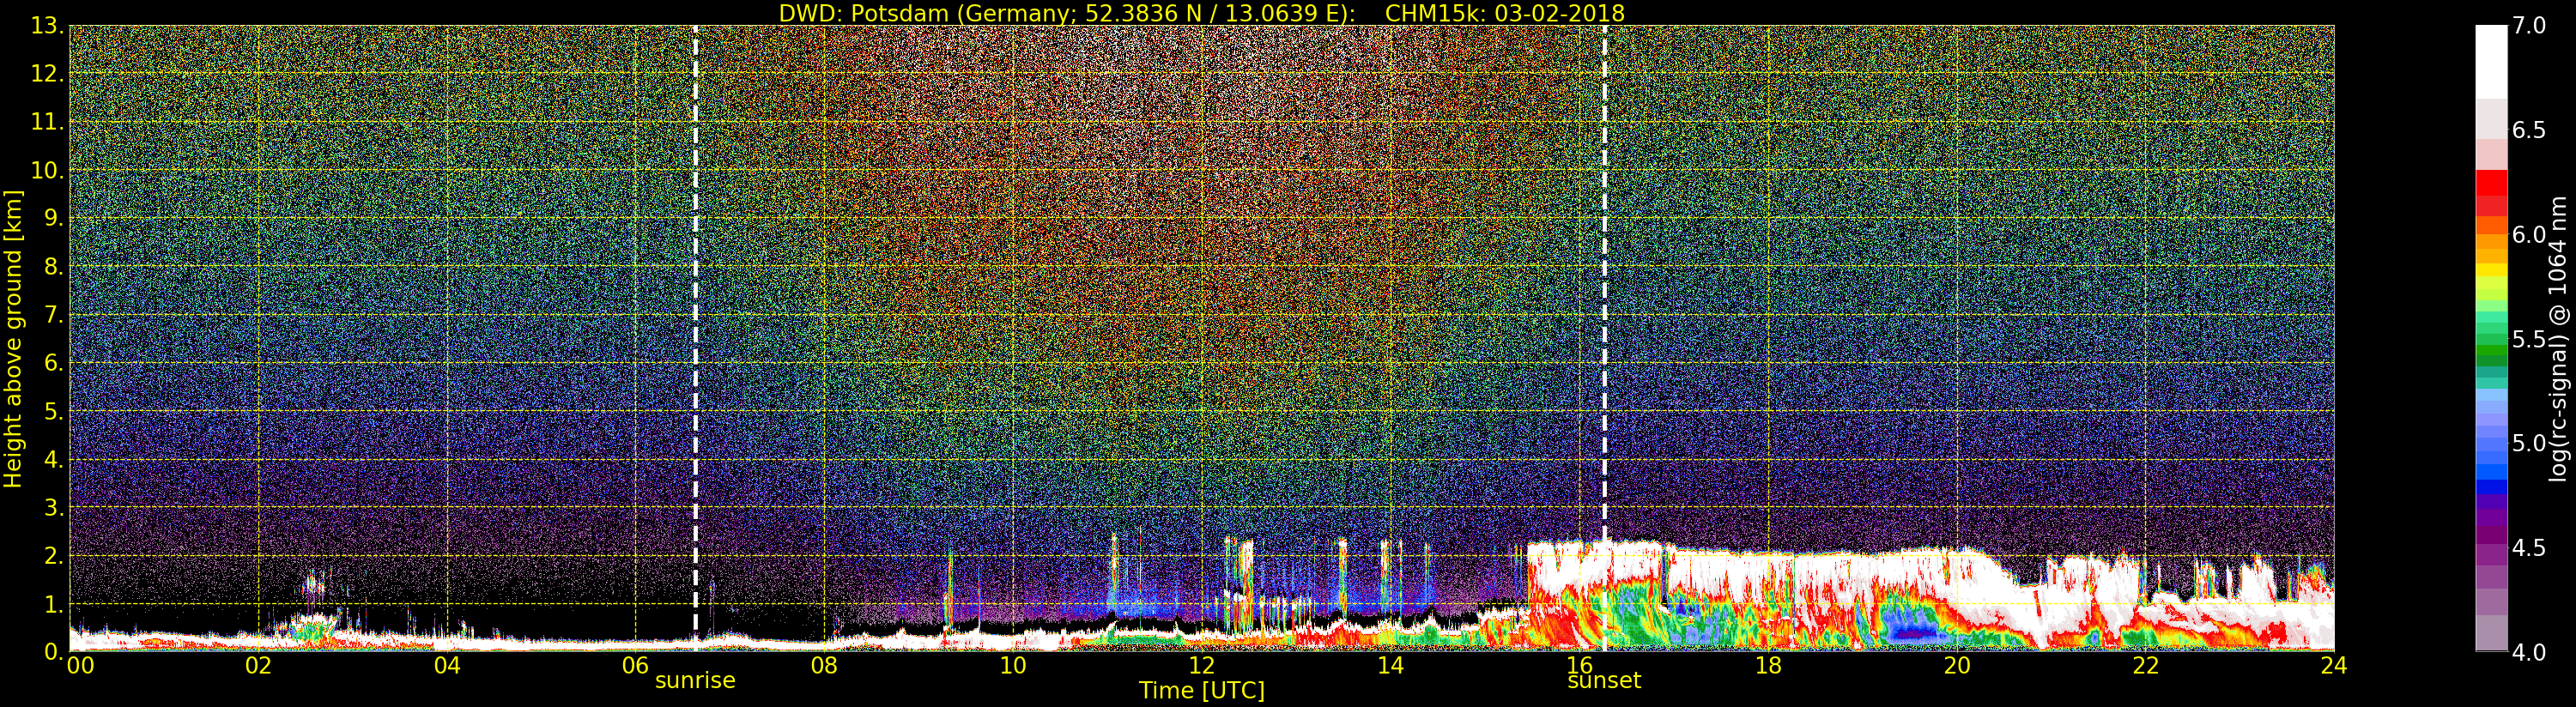Screen dimensions: 2576x707
Task: Click the '24' time tick label
Action: tap(2334, 665)
